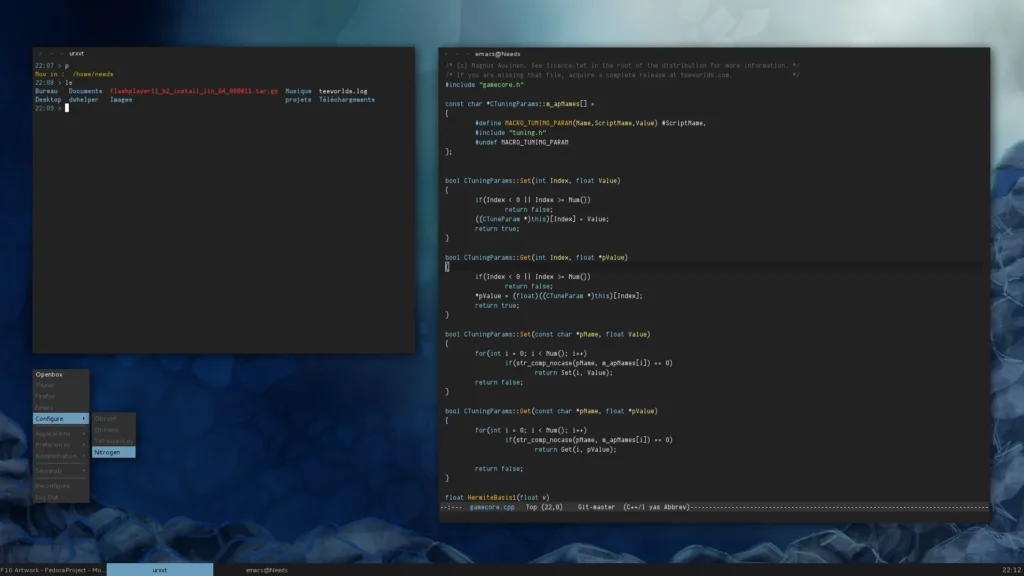Open Obconf from the Configure submenu
Viewport: 1024px width, 576px height.
[106, 418]
